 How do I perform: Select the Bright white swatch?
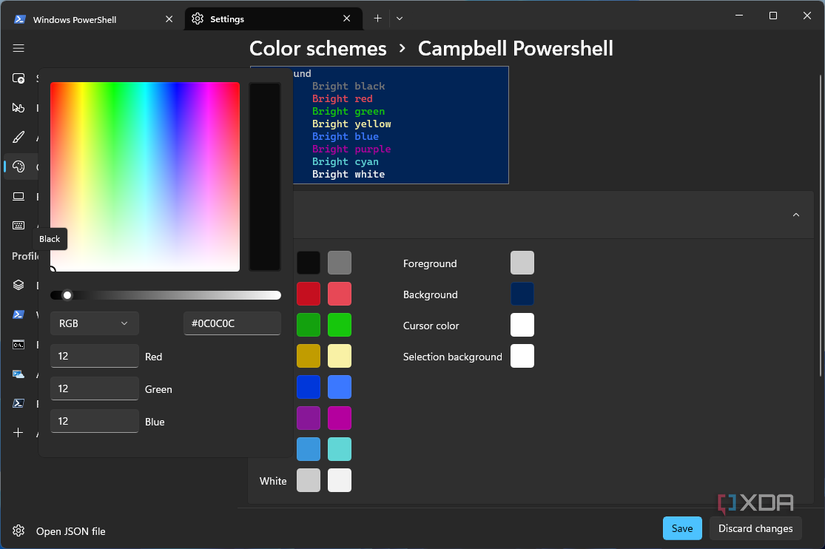pos(339,480)
